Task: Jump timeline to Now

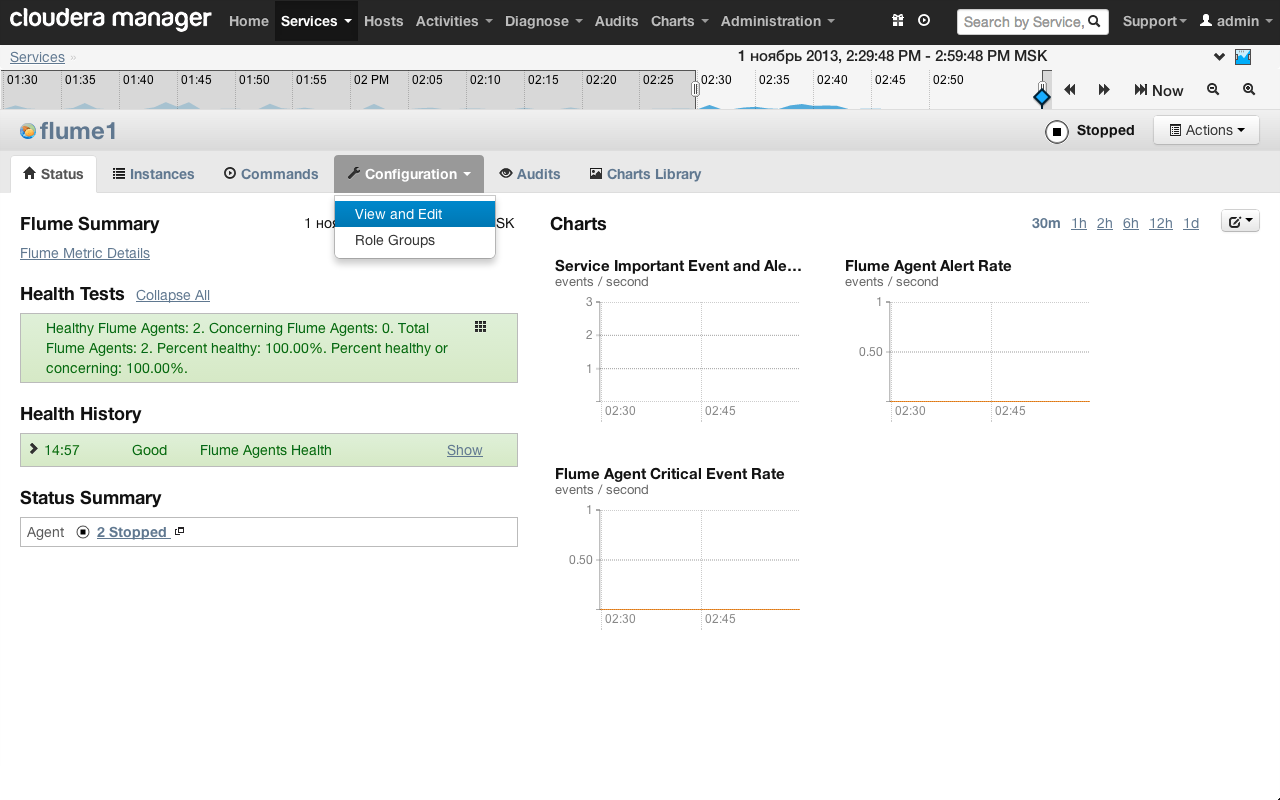Action: pos(1158,90)
